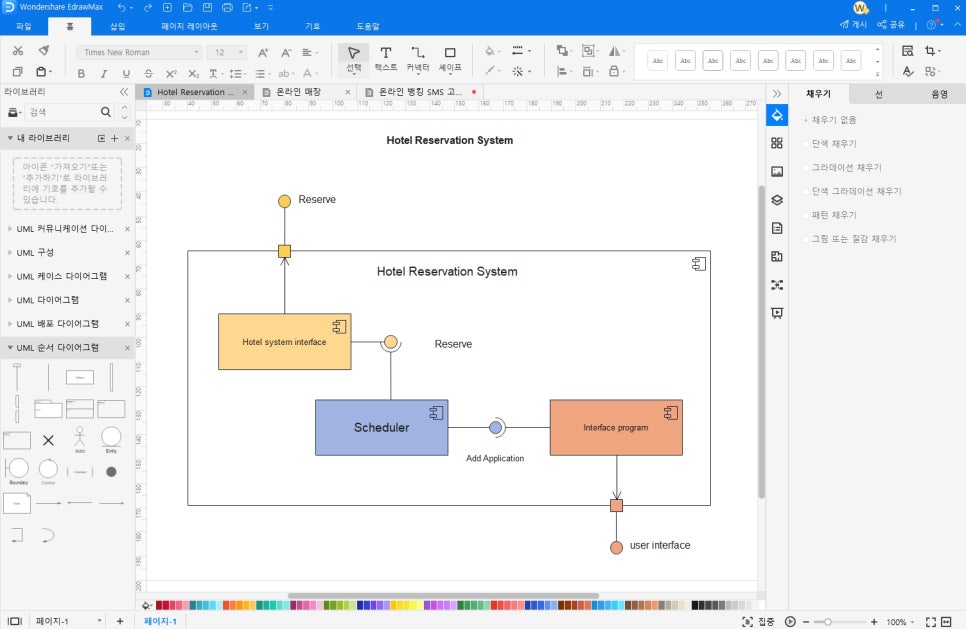Image resolution: width=966 pixels, height=629 pixels.
Task: Click the Cut scissors icon
Action: [18, 51]
